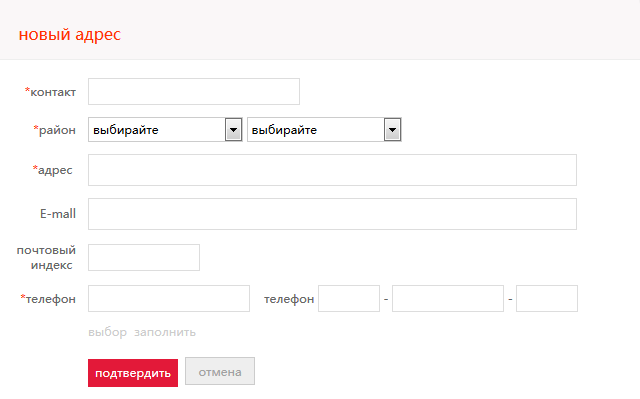Focus the E-mail input field
Image resolution: width=640 pixels, height=399 pixels.
[332, 214]
